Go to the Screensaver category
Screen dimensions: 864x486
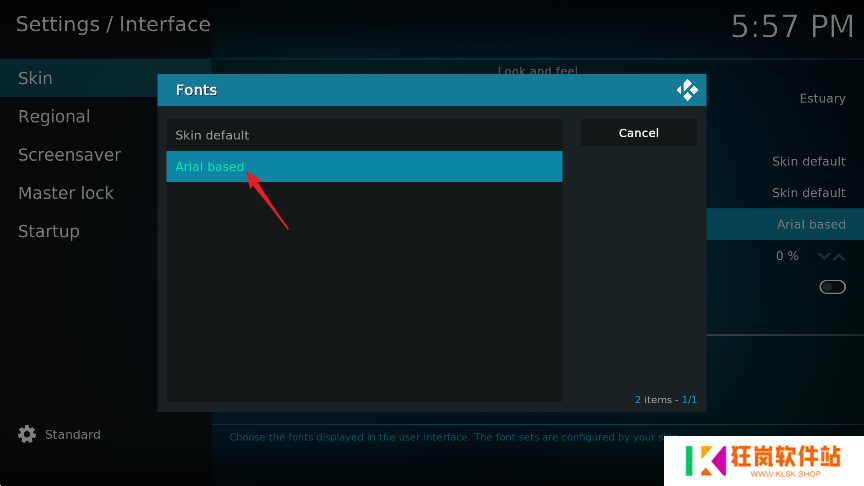[69, 155]
